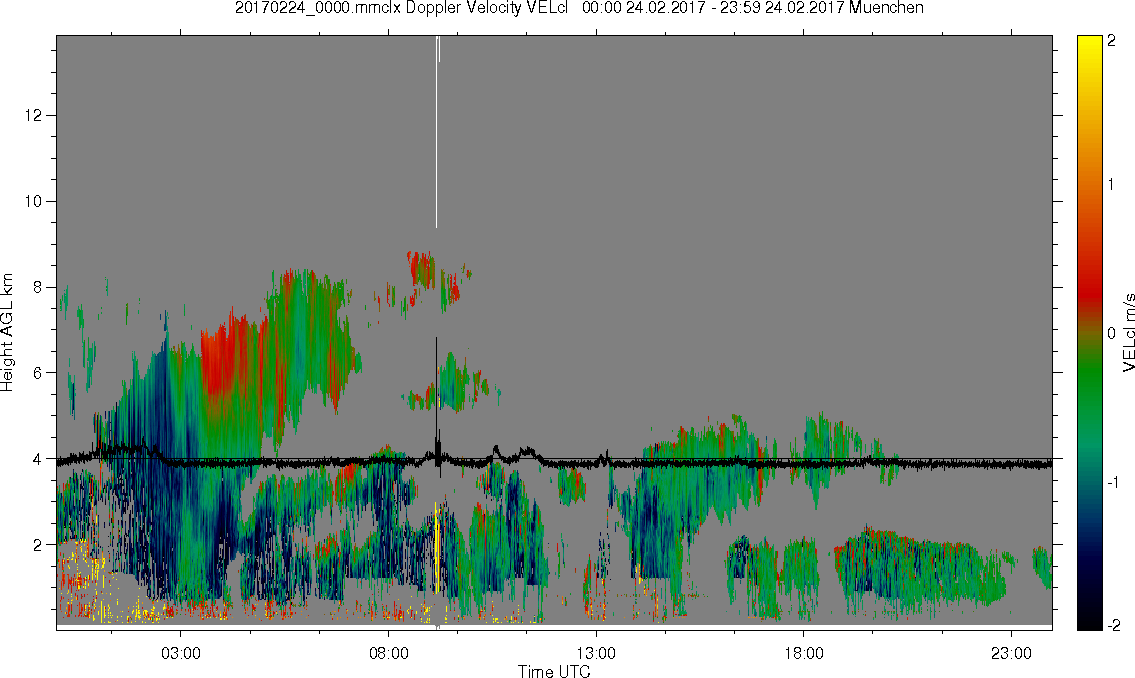1135x678 pixels.
Task: Click the height label '4'
Action: point(38,459)
